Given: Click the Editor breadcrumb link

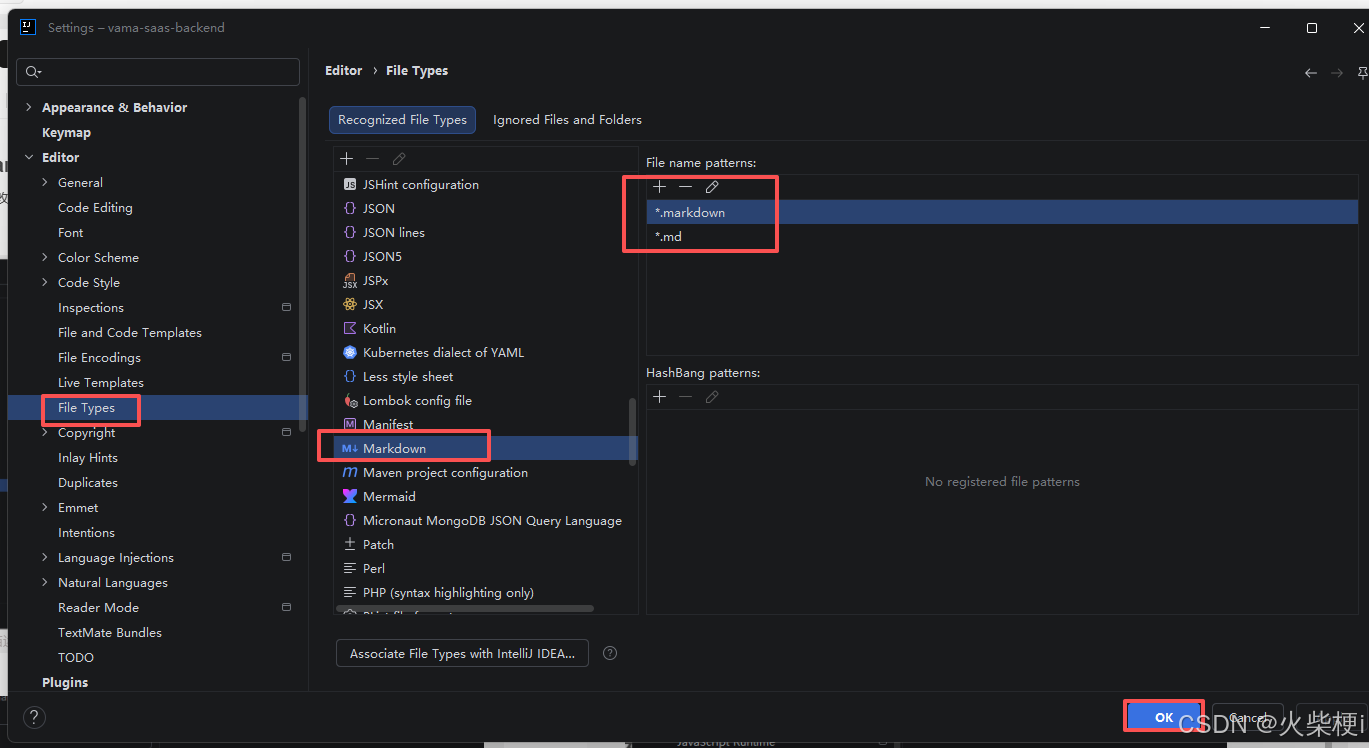Looking at the screenshot, I should pyautogui.click(x=344, y=71).
